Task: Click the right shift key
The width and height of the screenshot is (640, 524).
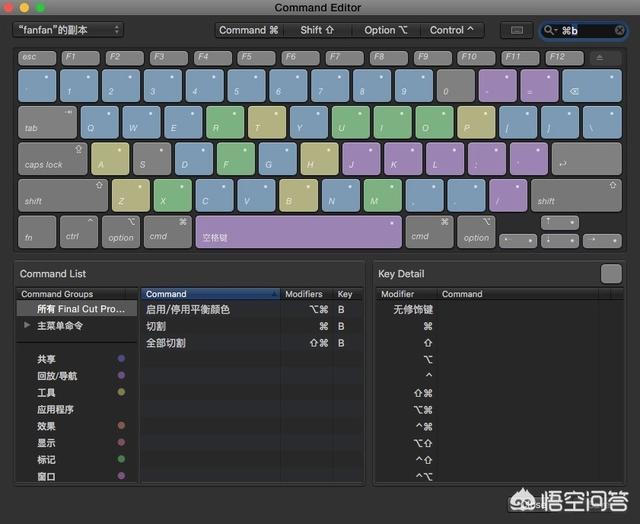Action: coord(576,195)
